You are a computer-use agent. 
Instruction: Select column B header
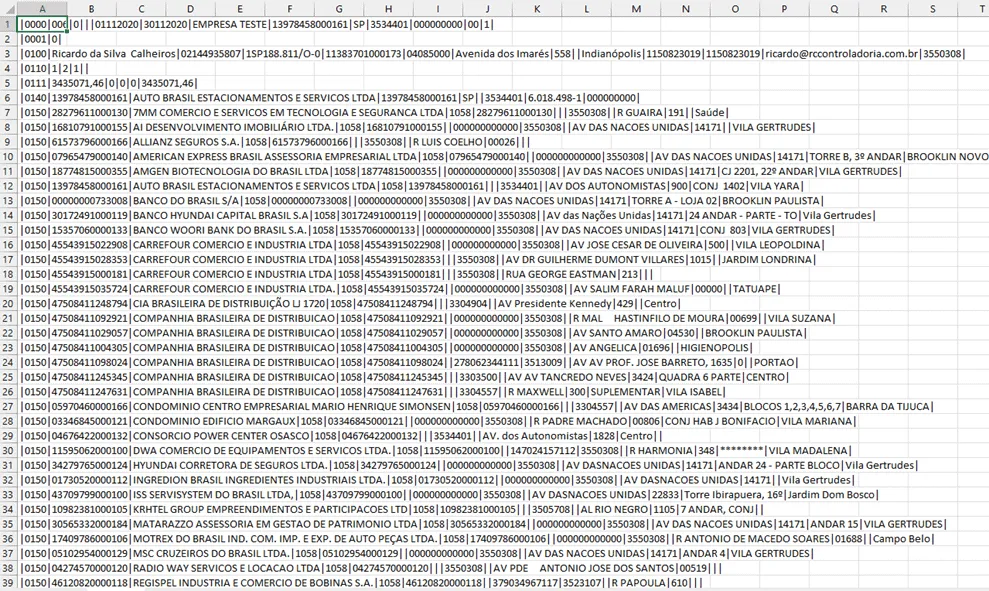pyautogui.click(x=91, y=9)
